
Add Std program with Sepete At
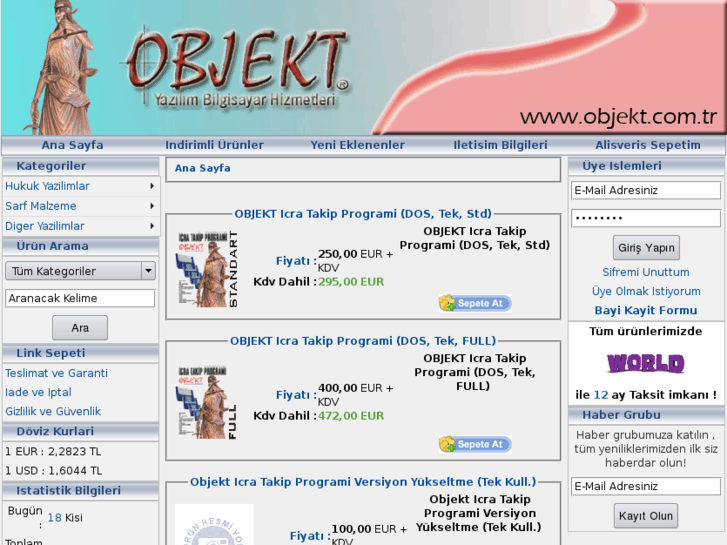pyautogui.click(x=475, y=303)
